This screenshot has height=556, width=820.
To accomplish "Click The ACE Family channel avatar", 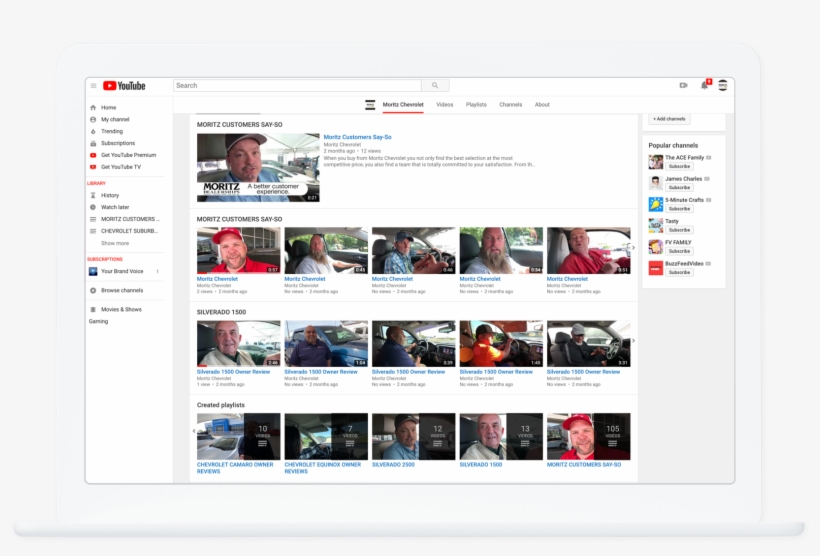I will 656,162.
